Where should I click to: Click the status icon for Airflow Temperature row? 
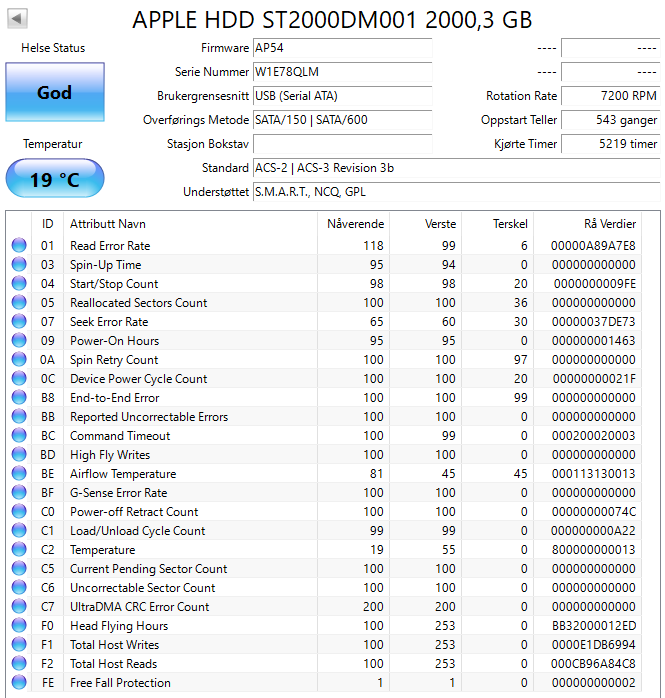(19, 474)
